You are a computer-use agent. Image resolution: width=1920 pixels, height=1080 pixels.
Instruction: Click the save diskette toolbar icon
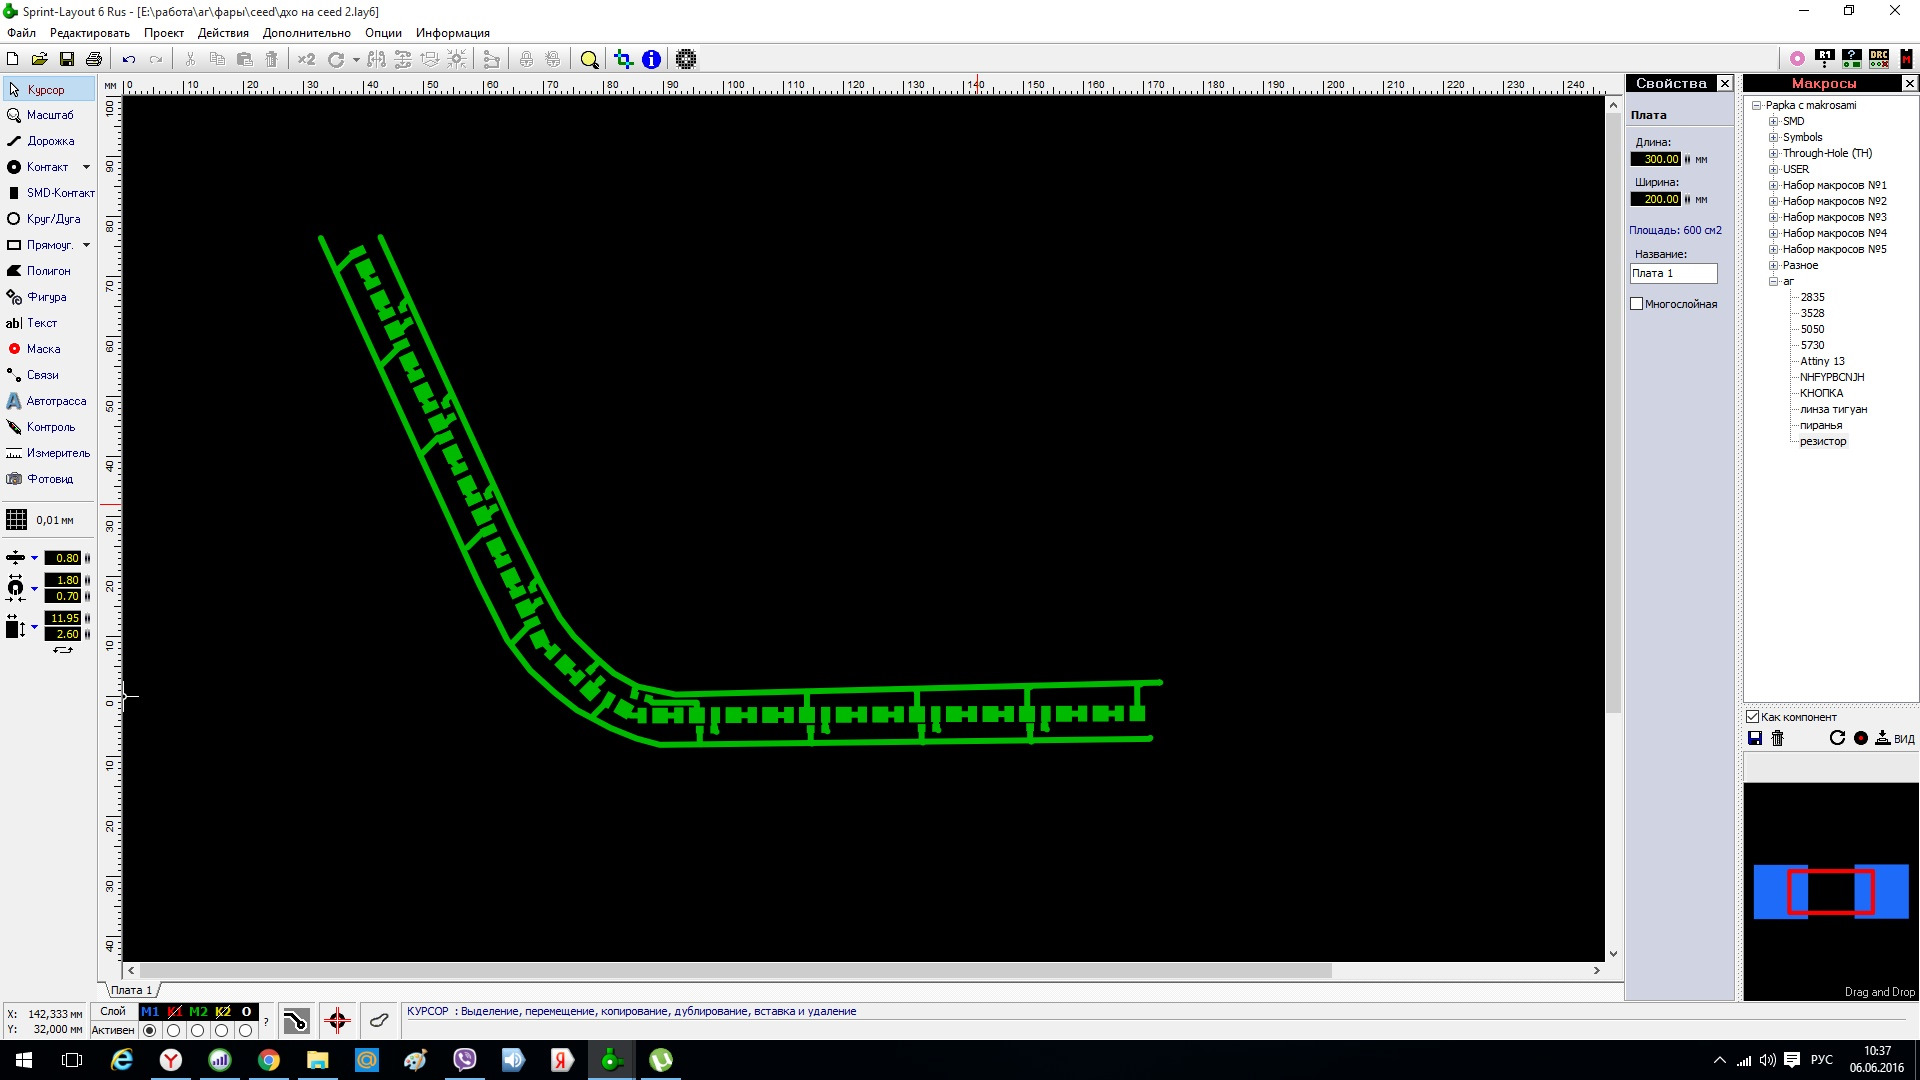click(67, 60)
